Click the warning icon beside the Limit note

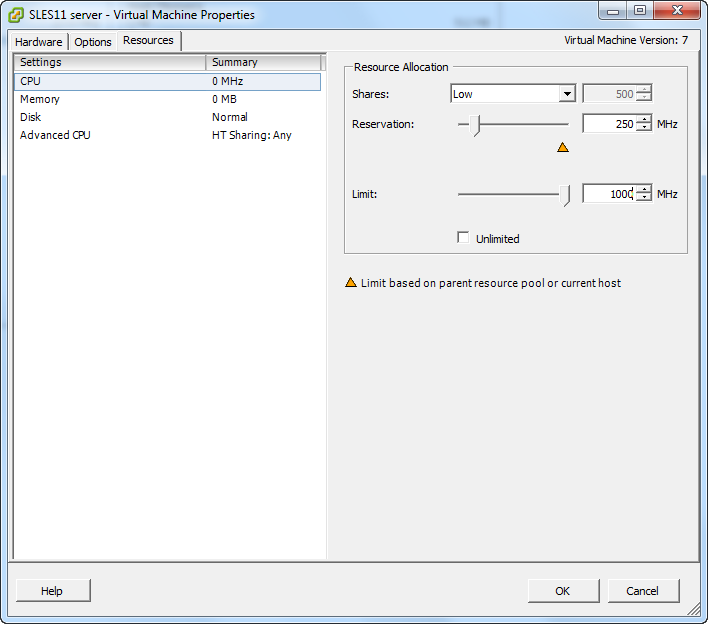351,283
